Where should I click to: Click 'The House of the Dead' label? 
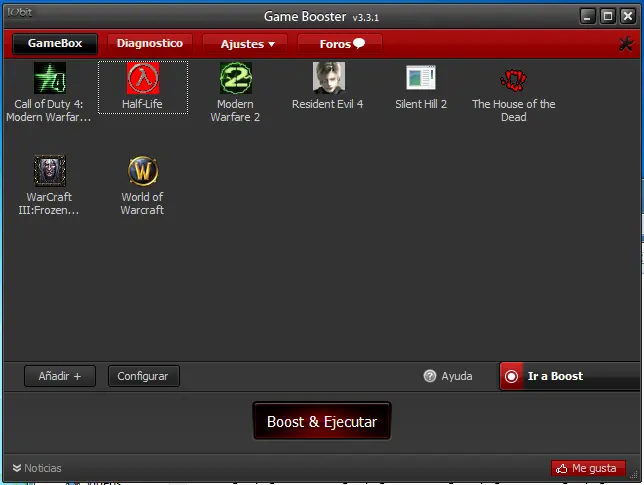(x=513, y=110)
